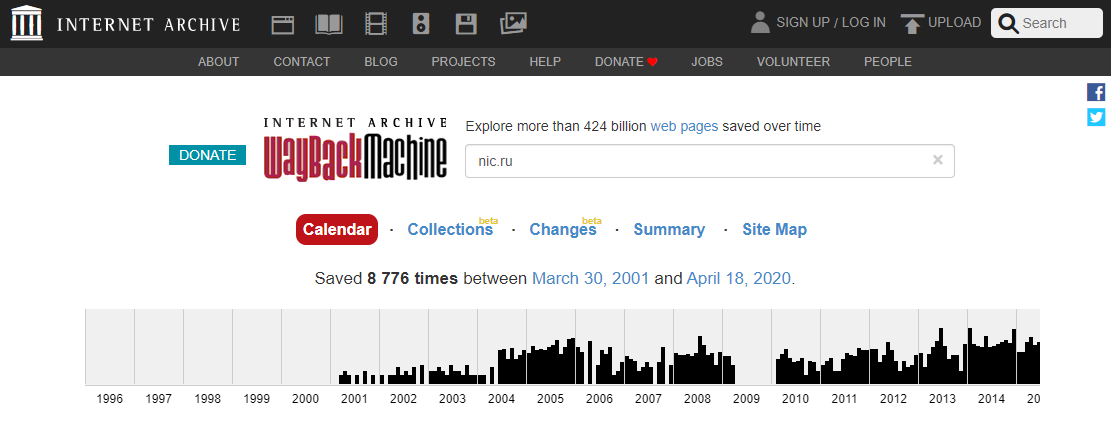Share via the Twitter icon

(1096, 117)
